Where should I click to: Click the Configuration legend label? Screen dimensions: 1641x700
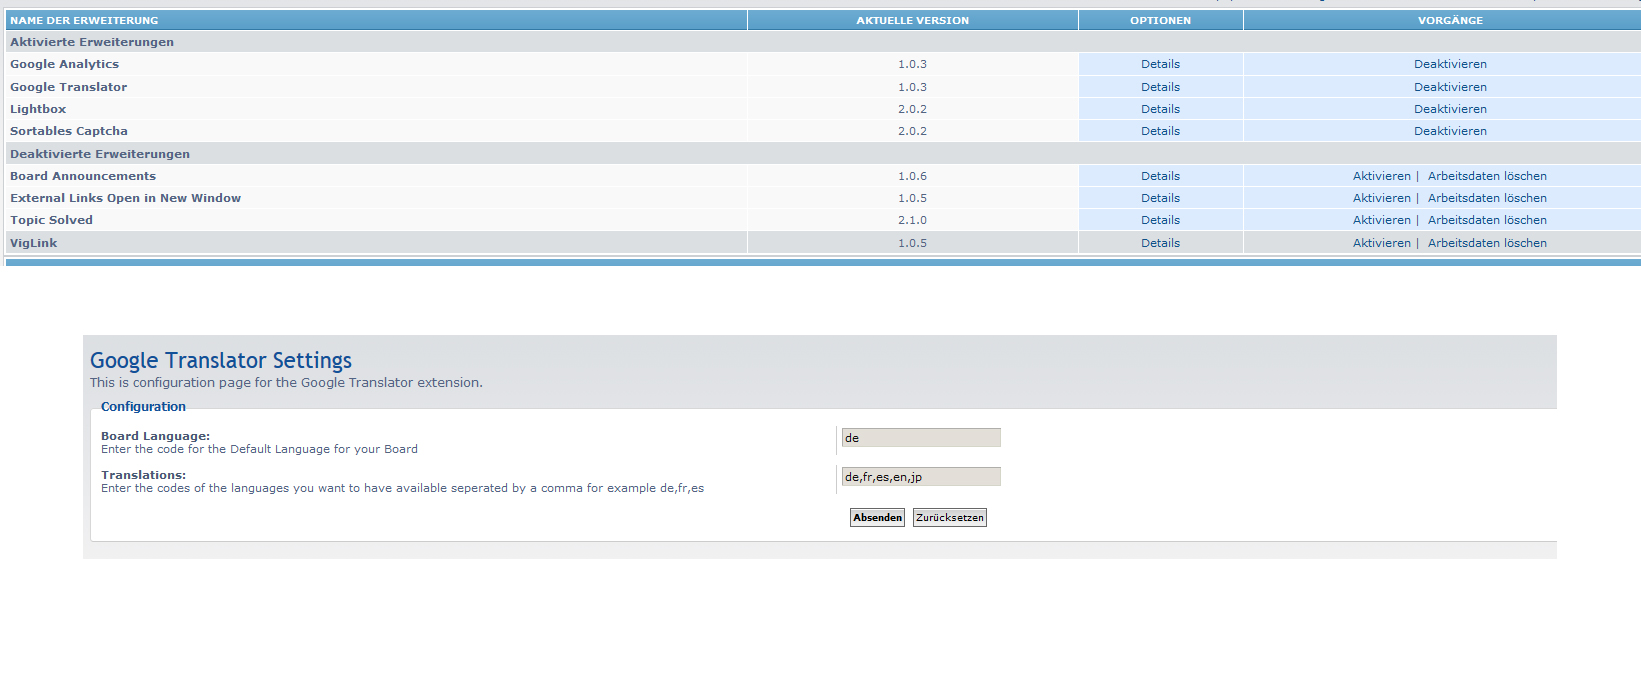pyautogui.click(x=143, y=407)
